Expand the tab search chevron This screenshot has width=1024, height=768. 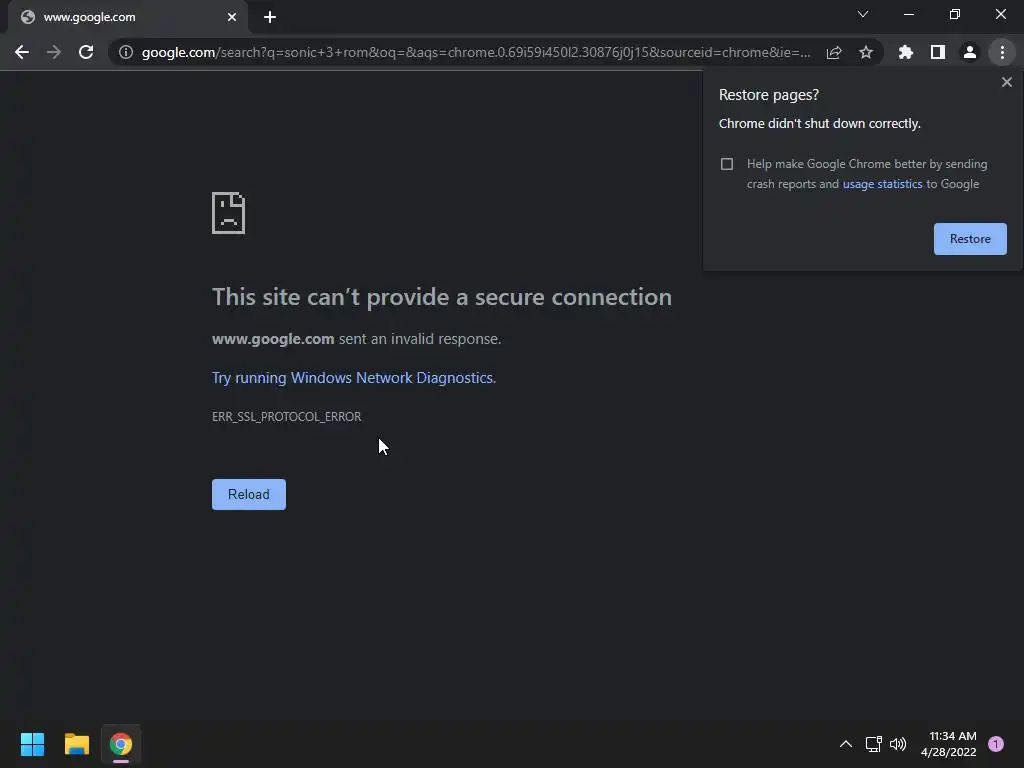pyautogui.click(x=863, y=14)
